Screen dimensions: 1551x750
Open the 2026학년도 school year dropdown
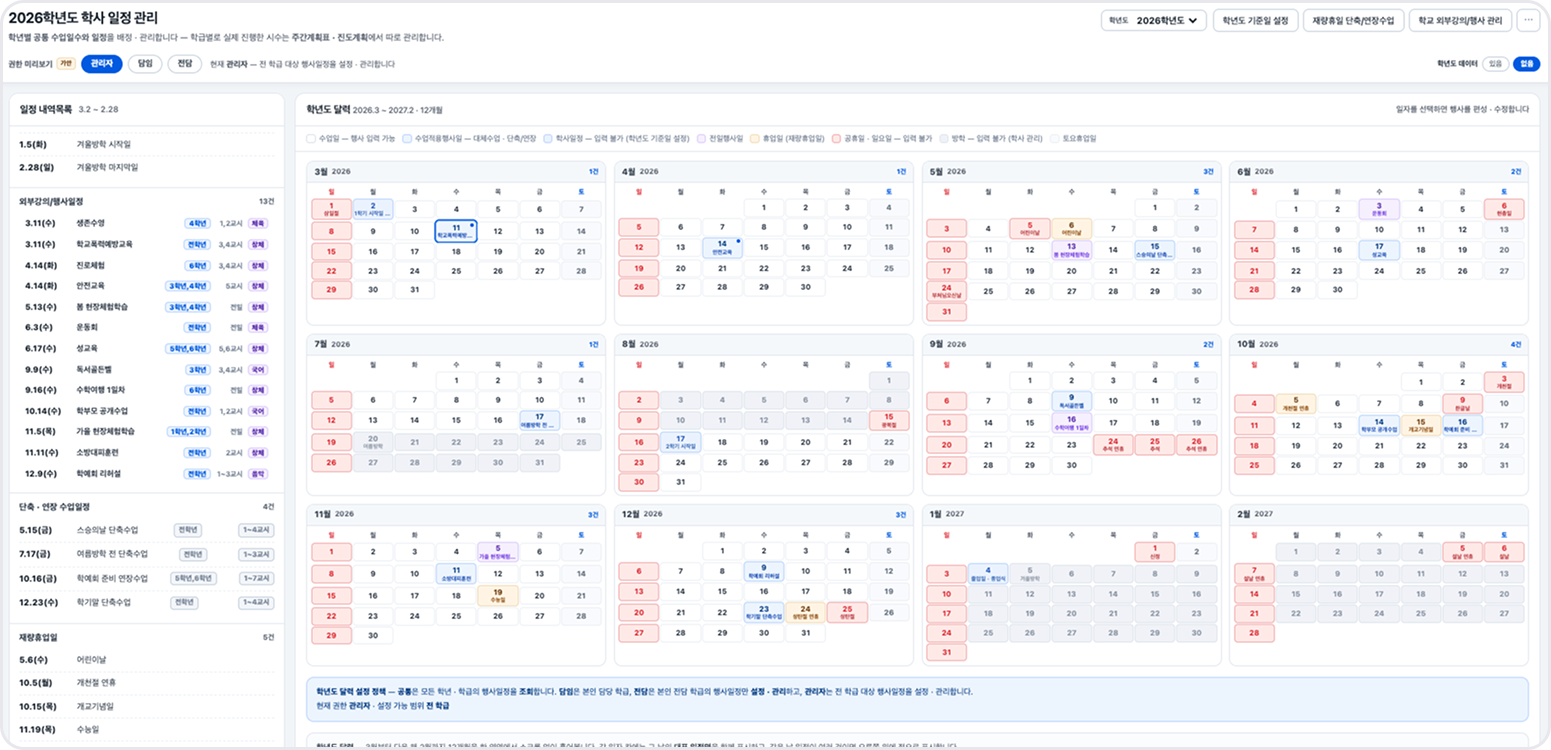click(1154, 20)
